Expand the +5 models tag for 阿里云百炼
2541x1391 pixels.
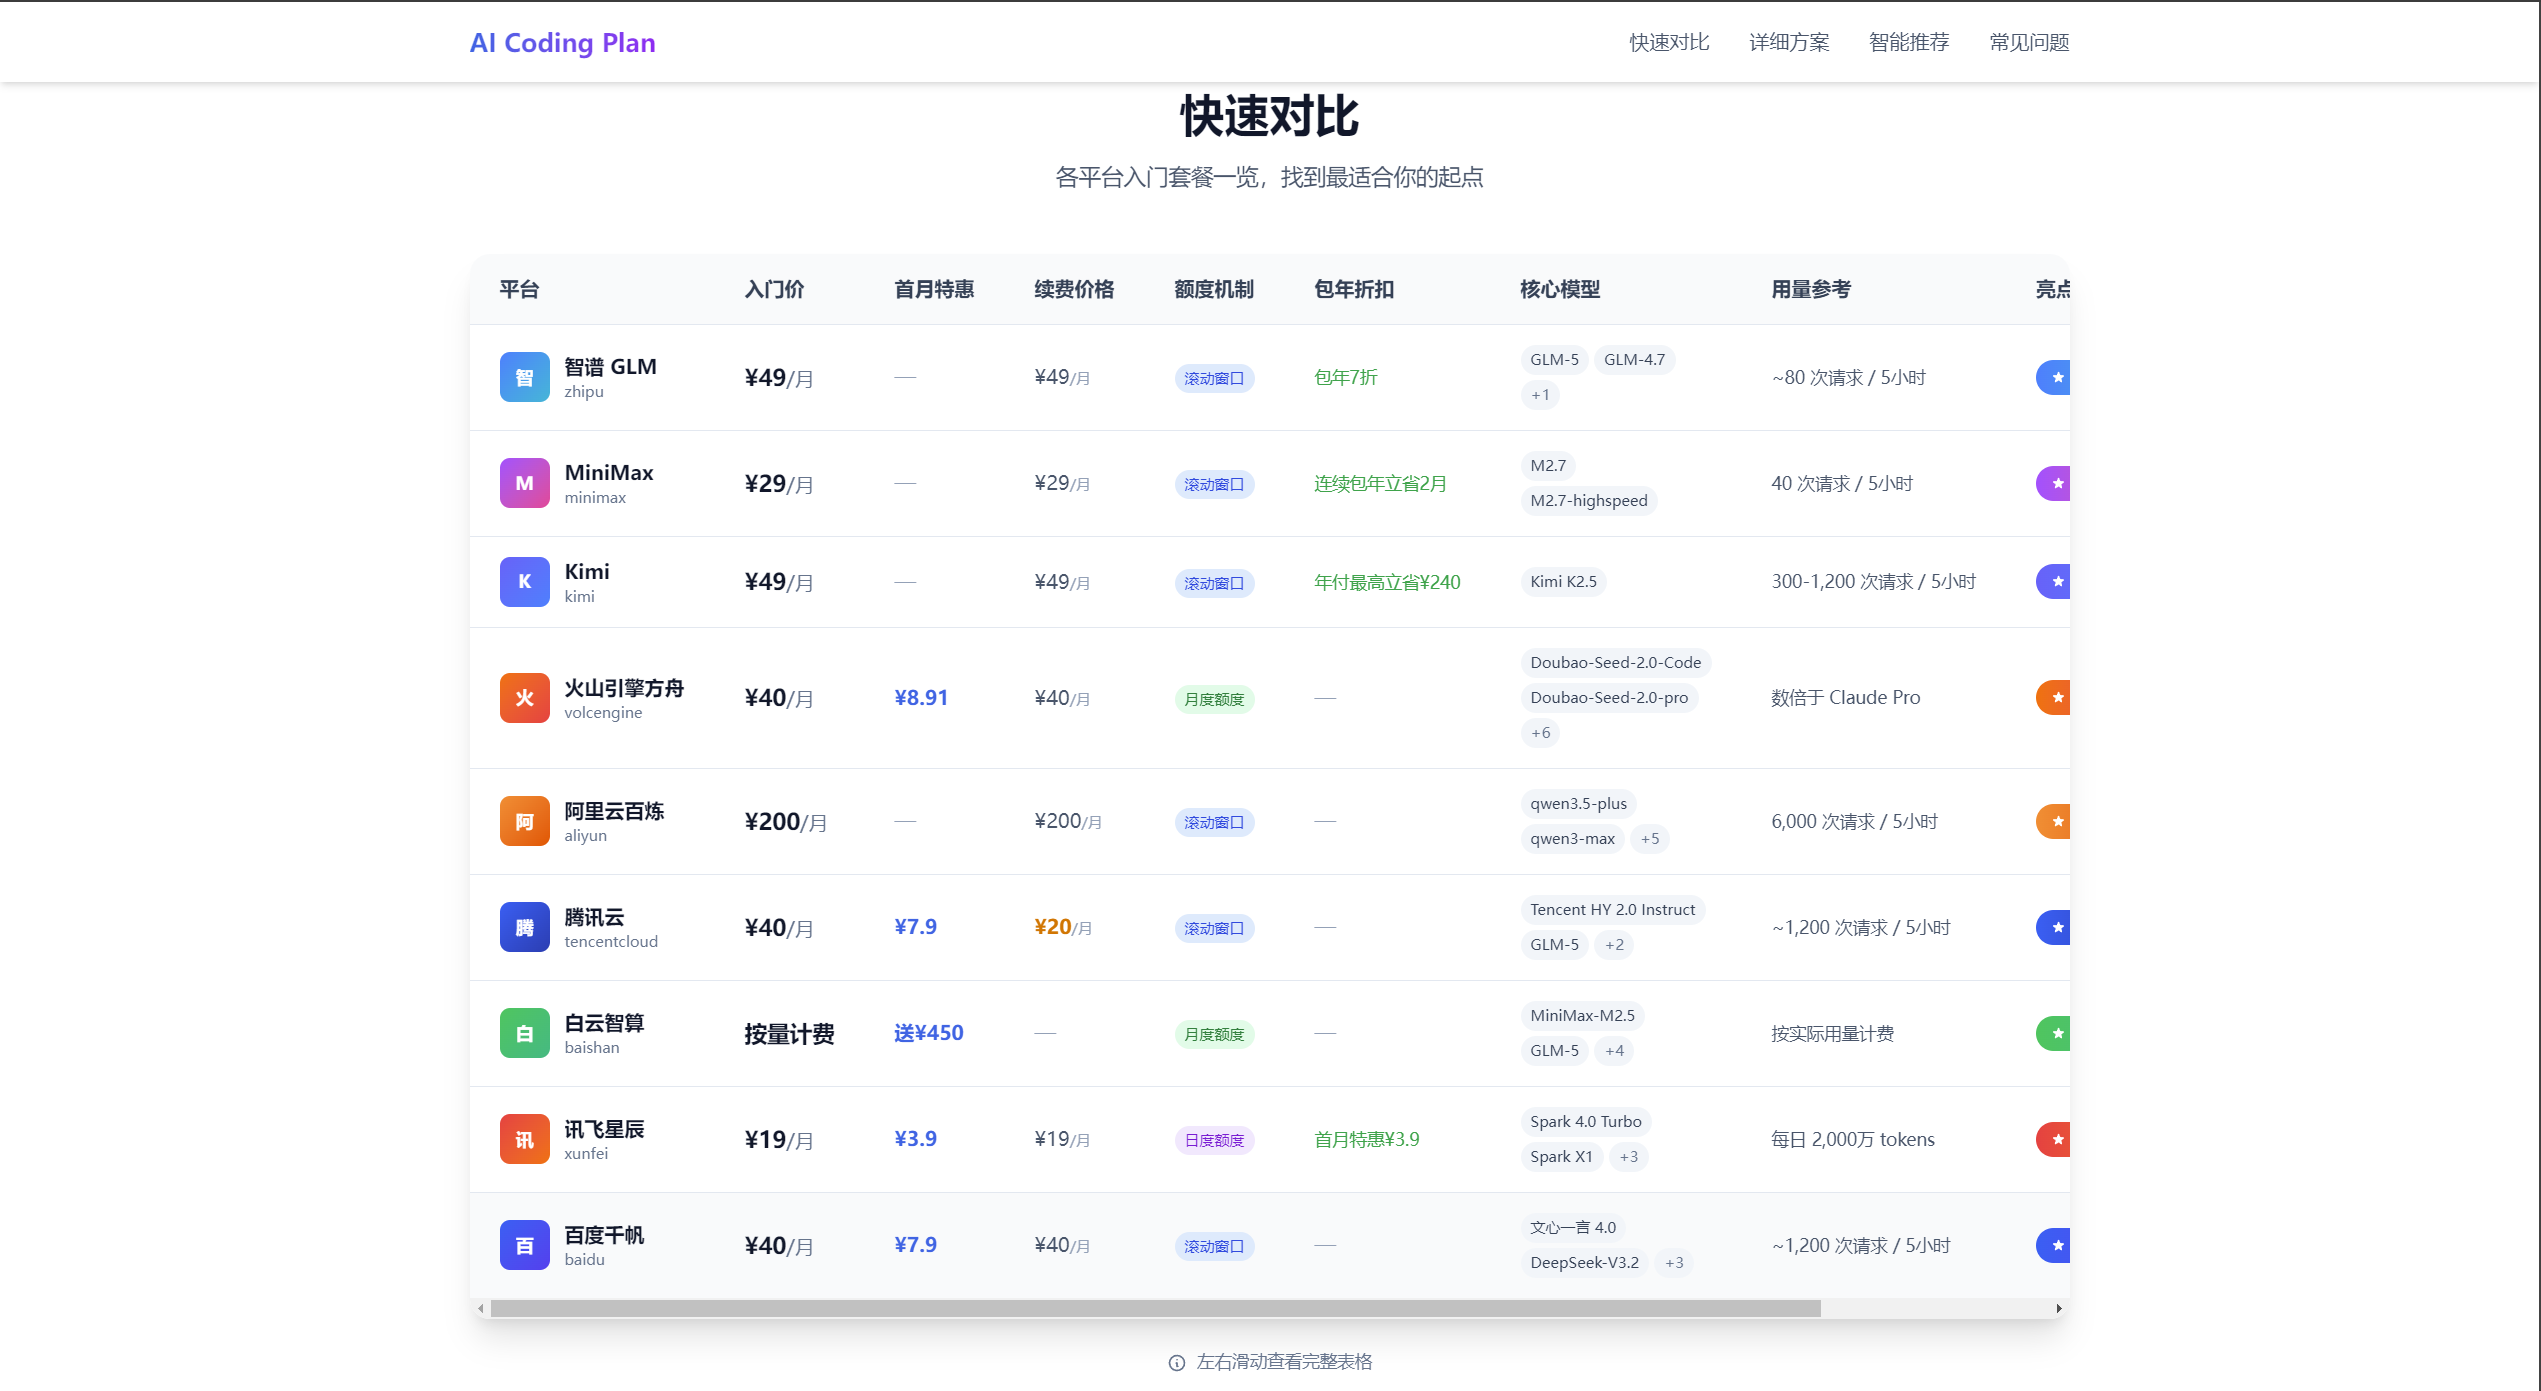[x=1650, y=839]
